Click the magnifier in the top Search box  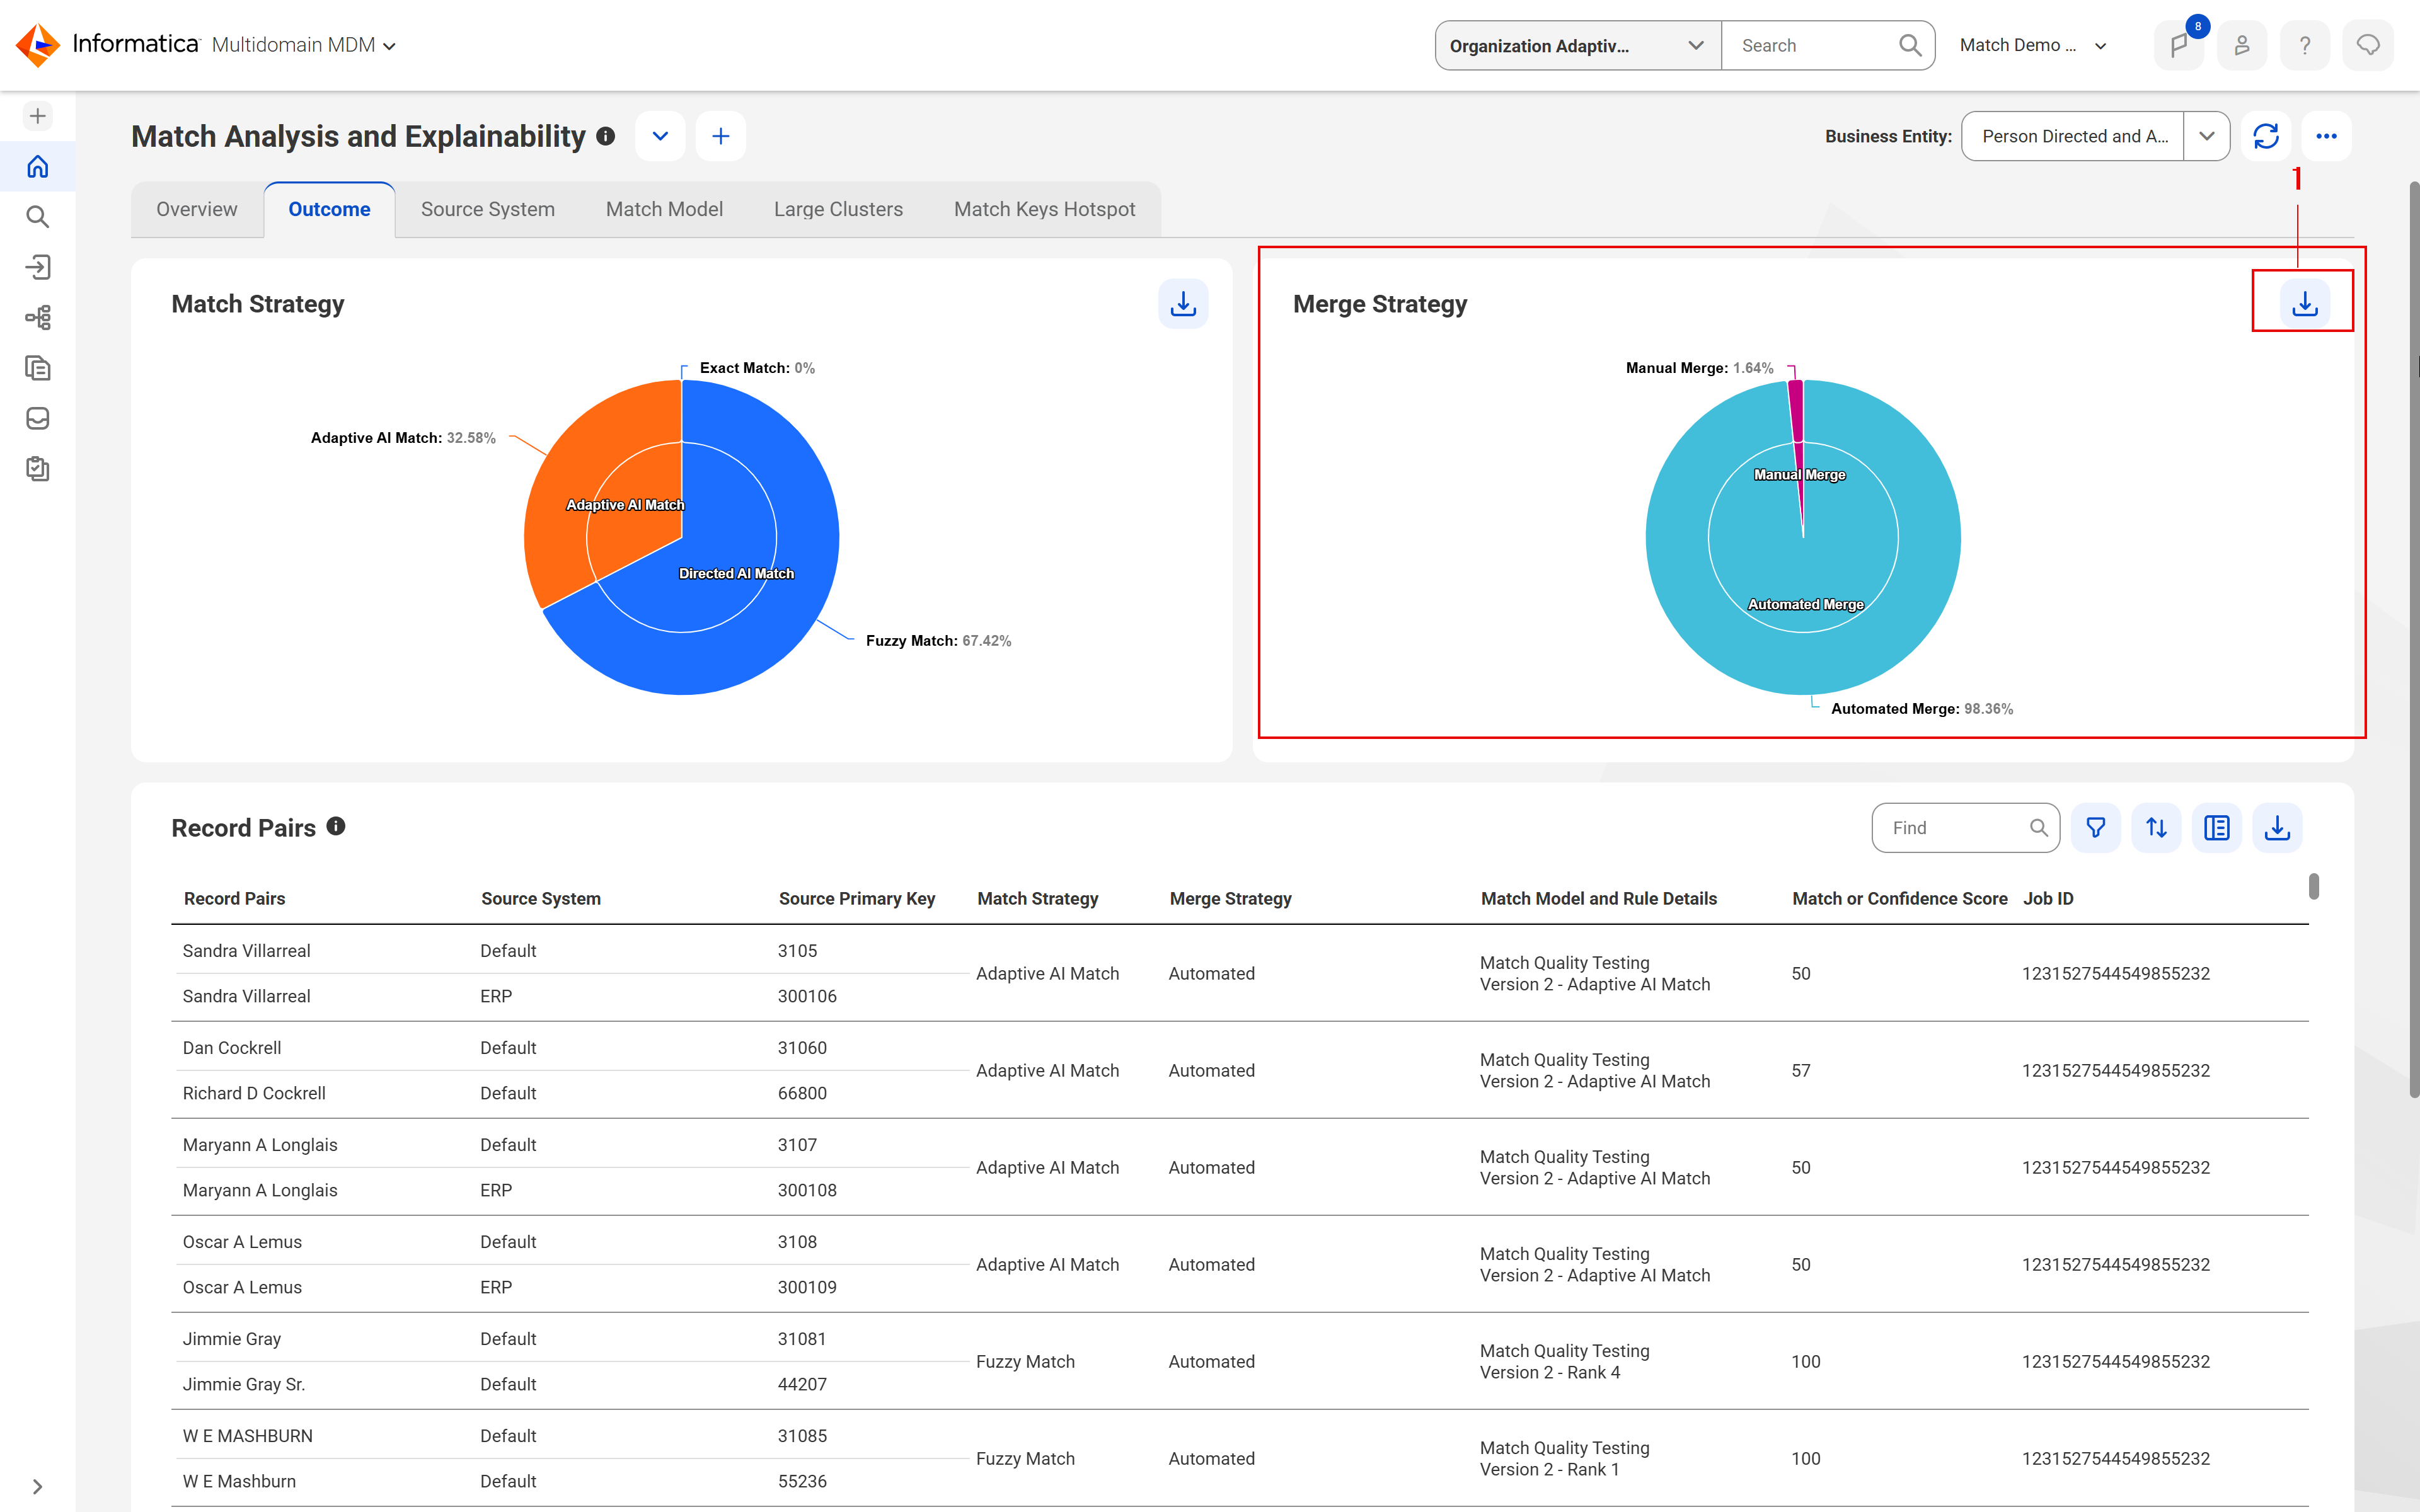click(x=1909, y=45)
